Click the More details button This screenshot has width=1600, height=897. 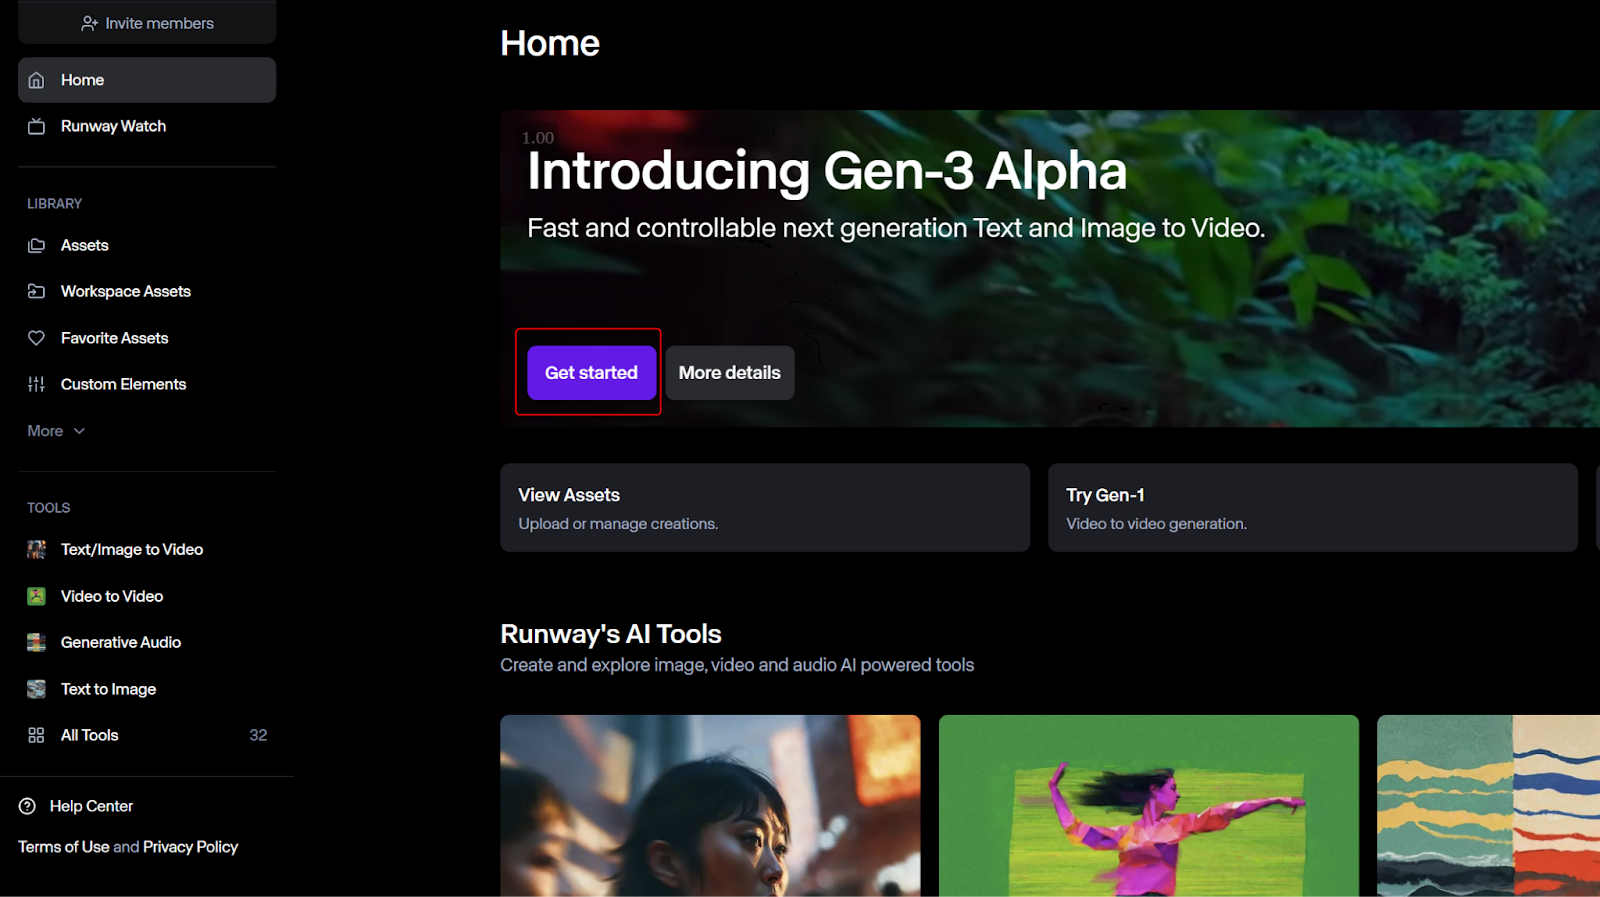point(730,373)
